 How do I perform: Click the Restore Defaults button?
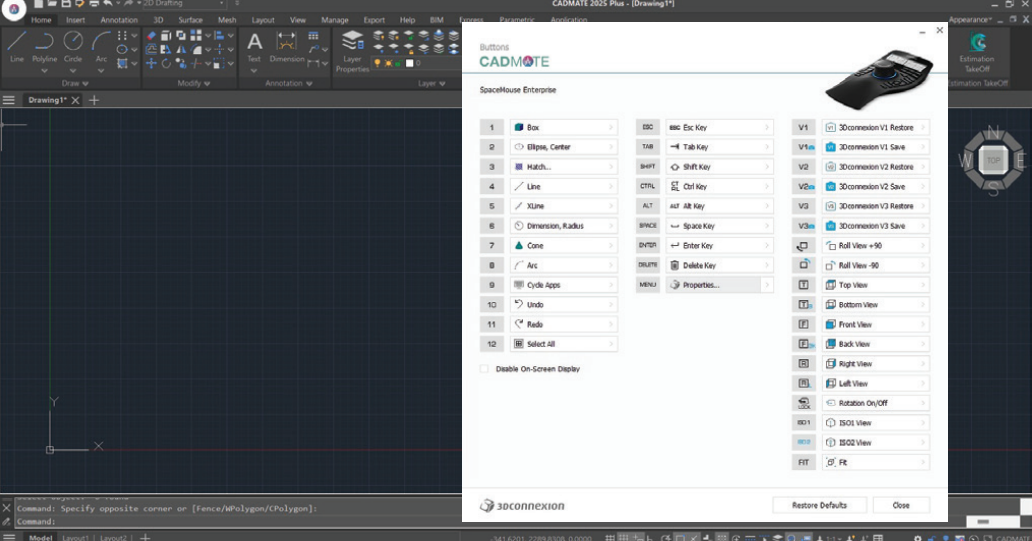click(x=819, y=505)
